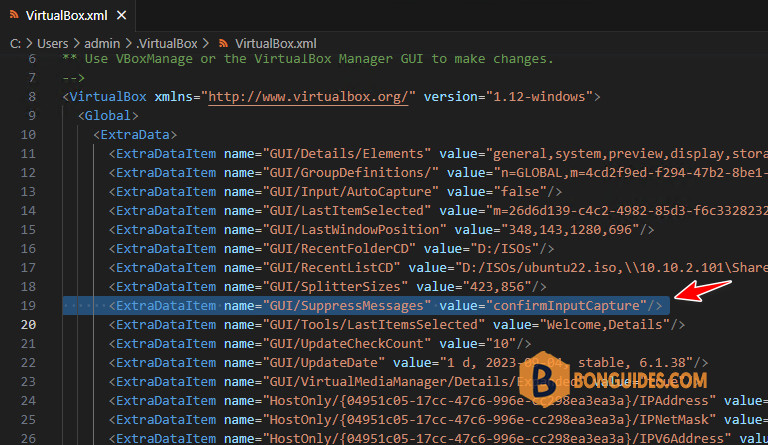This screenshot has height=445, width=768.
Task: Click IPV6Address HostOnly name on line 26
Action: (x=497, y=439)
